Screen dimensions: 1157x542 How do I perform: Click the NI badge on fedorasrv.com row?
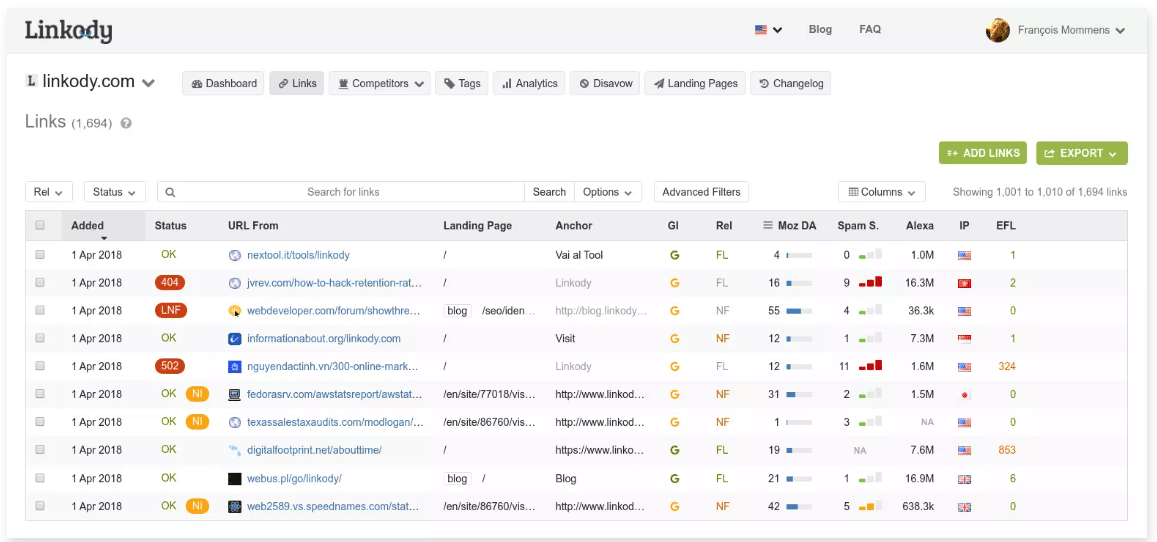[197, 394]
